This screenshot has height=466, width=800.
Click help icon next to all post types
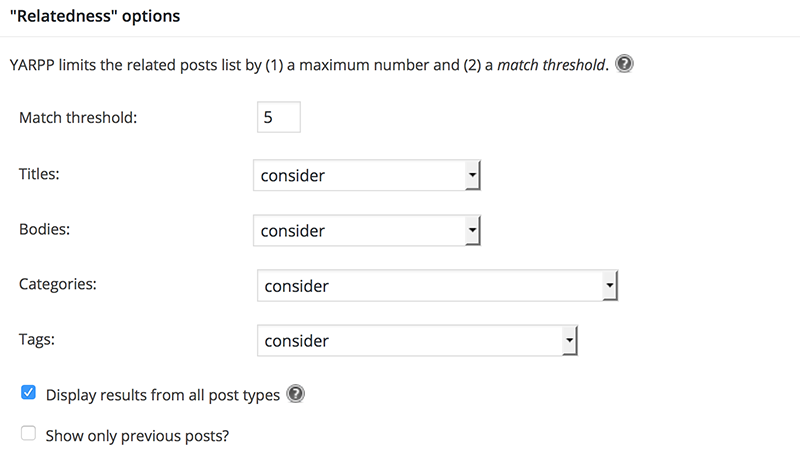[x=295, y=394]
